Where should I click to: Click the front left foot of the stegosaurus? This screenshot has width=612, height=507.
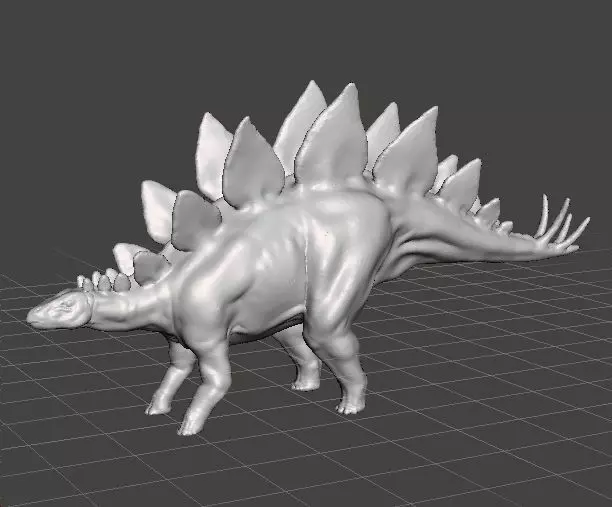[190, 425]
